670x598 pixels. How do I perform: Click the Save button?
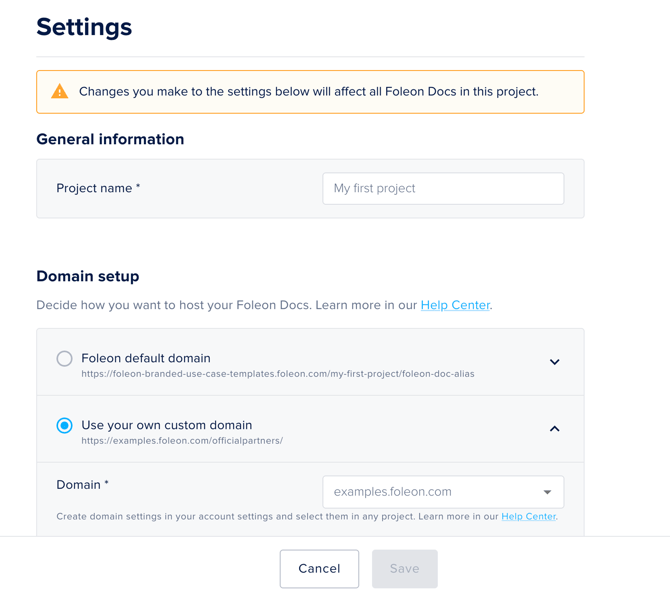(404, 569)
